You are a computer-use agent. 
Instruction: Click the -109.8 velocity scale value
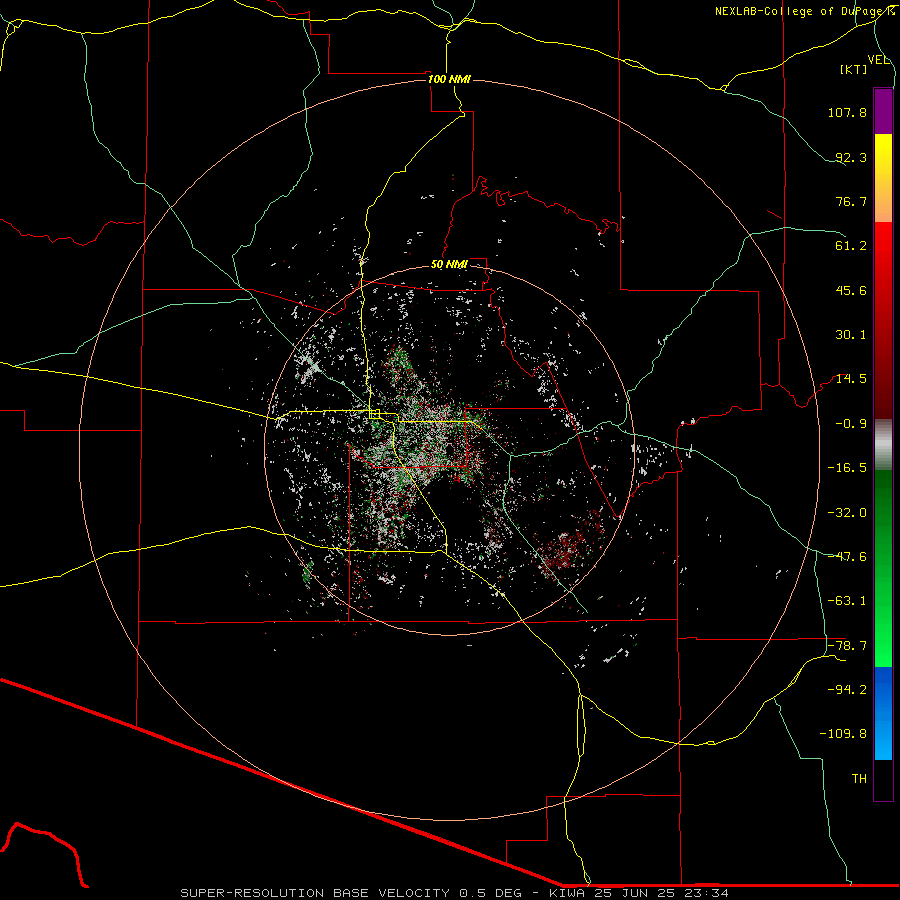point(843,734)
